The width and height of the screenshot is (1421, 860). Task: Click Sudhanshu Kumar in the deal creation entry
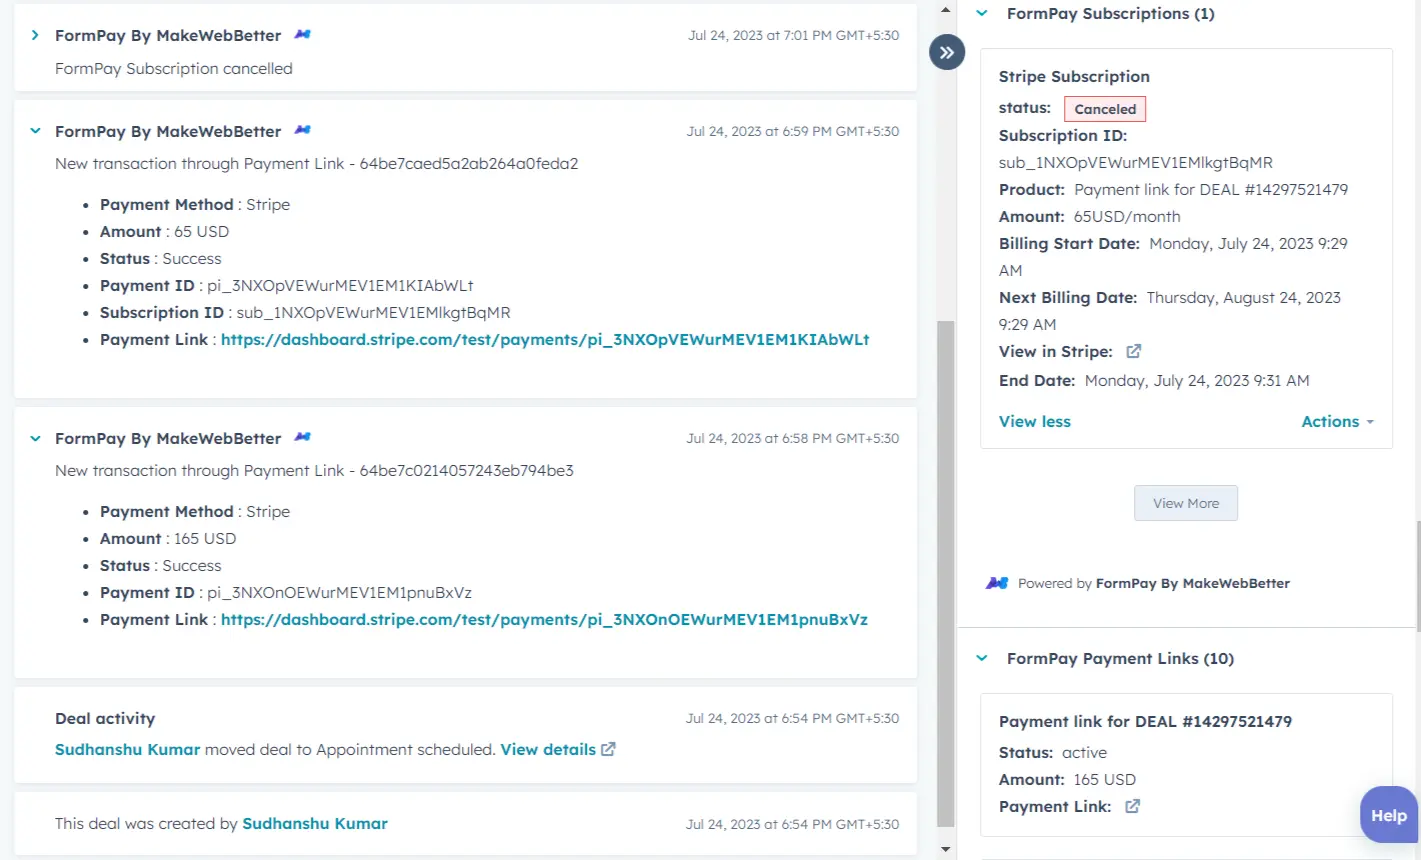click(x=314, y=823)
